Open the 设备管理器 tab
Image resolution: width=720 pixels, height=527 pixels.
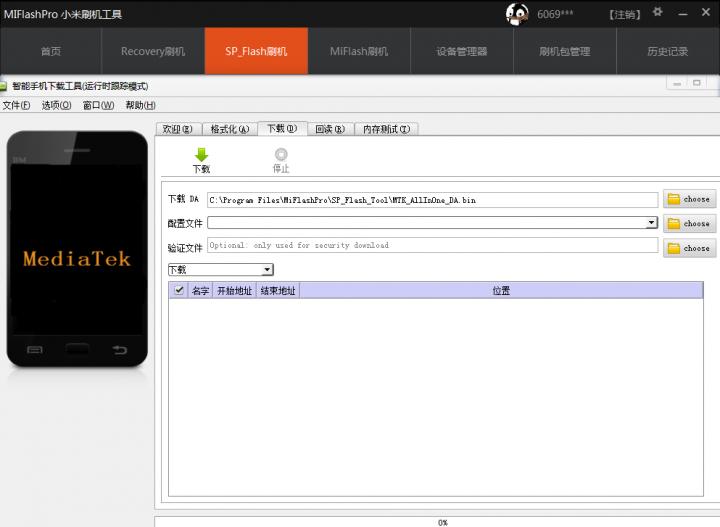pyautogui.click(x=461, y=51)
